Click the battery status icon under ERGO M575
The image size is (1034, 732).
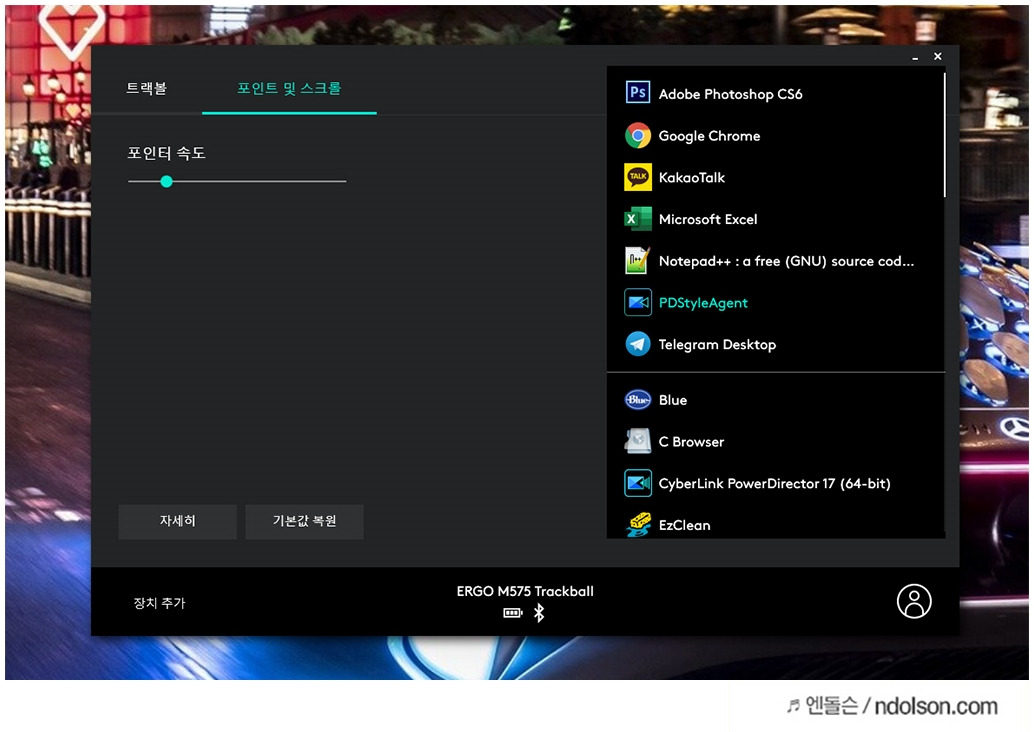[512, 613]
